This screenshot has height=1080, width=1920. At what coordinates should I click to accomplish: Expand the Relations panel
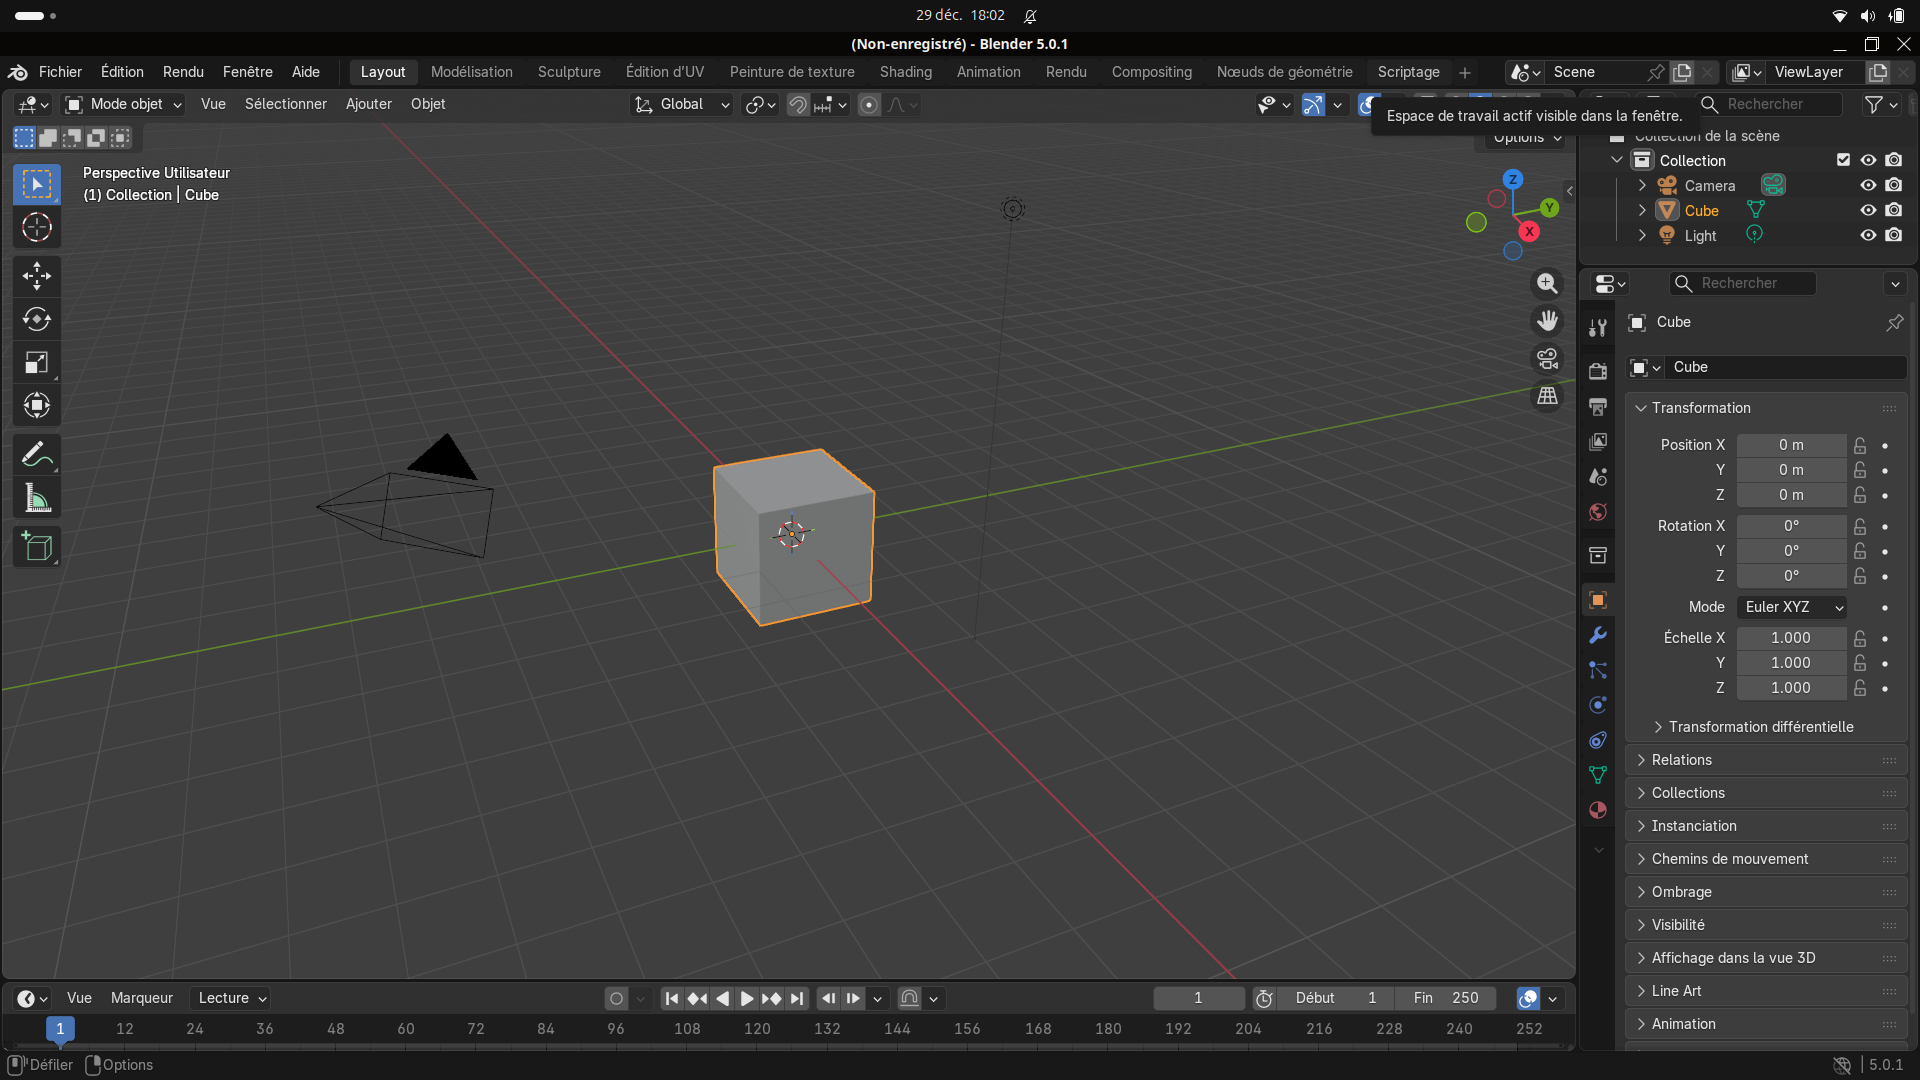1681,760
